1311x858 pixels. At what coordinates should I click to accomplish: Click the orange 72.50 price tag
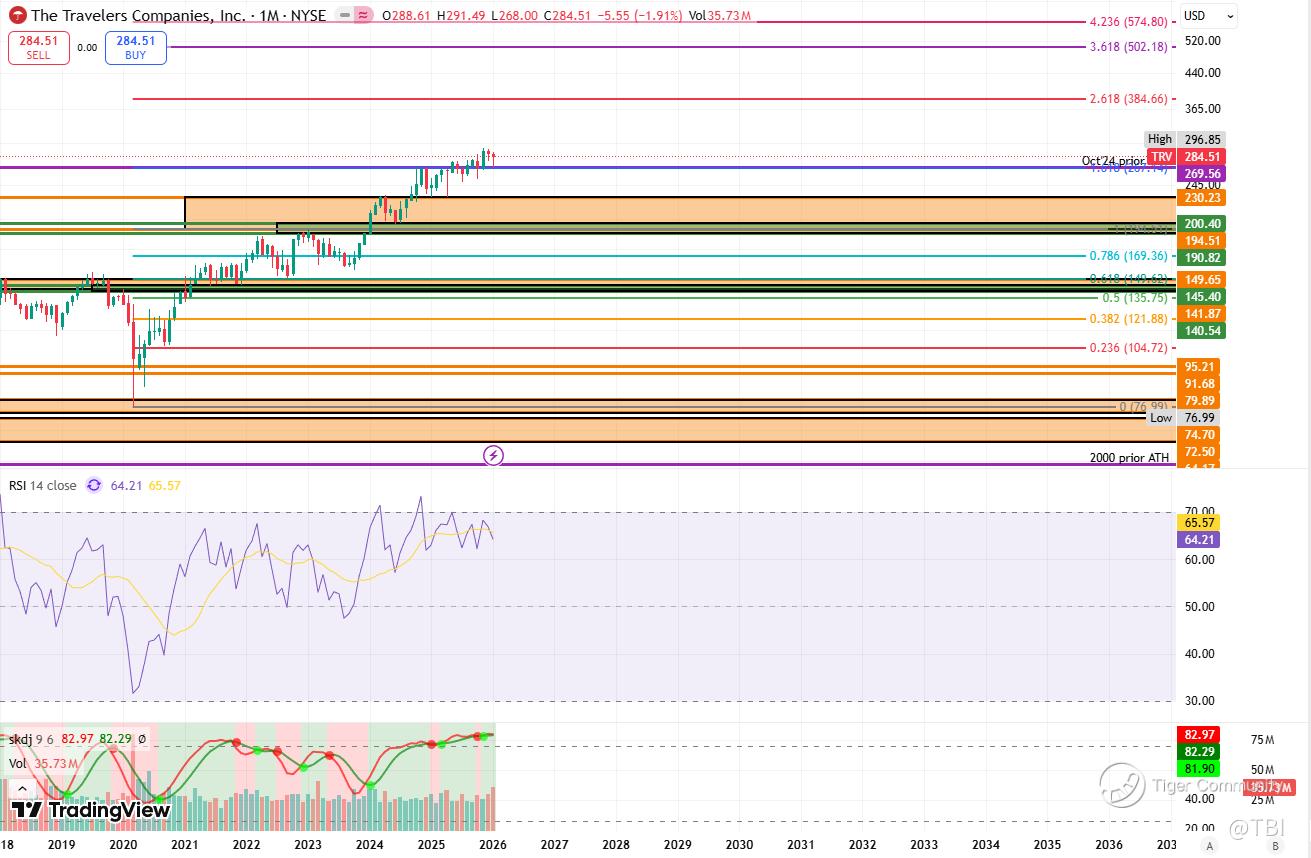point(1200,453)
